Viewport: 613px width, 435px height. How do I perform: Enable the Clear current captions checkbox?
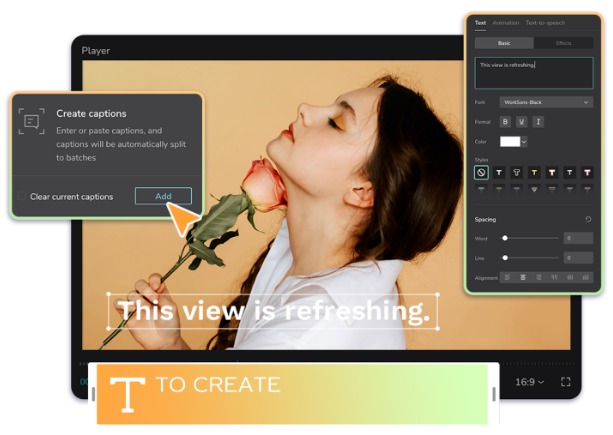tap(22, 196)
